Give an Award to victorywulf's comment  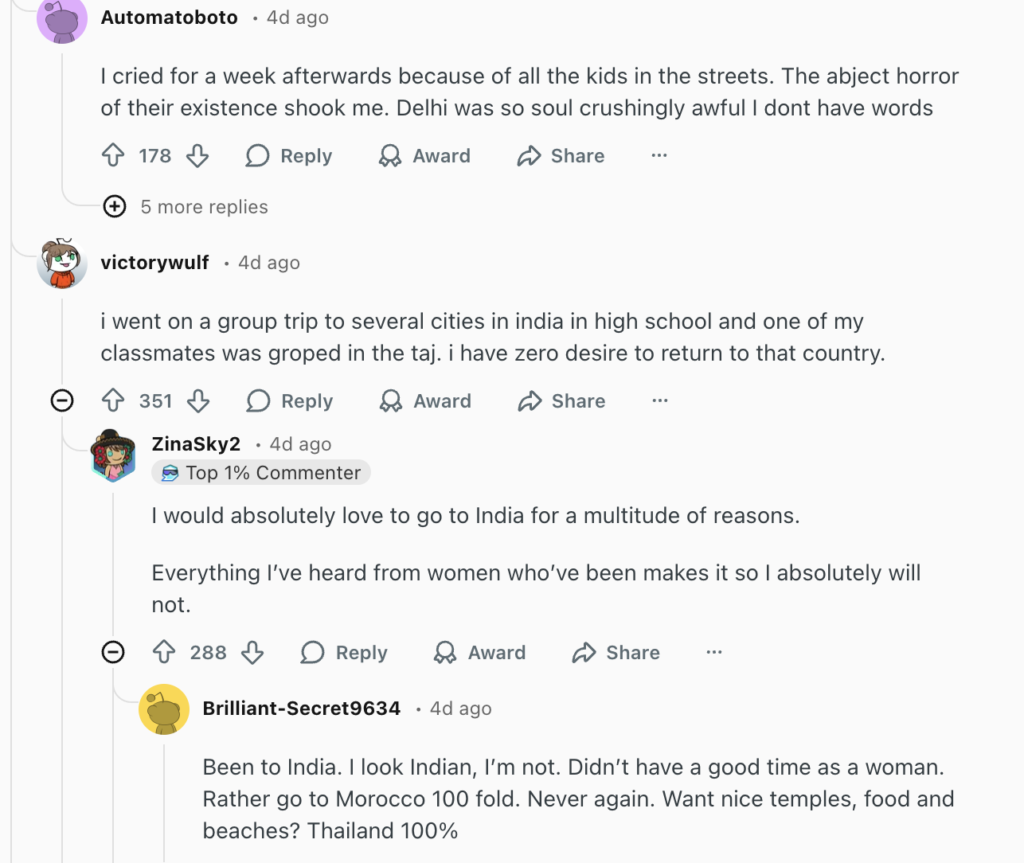[x=425, y=401]
